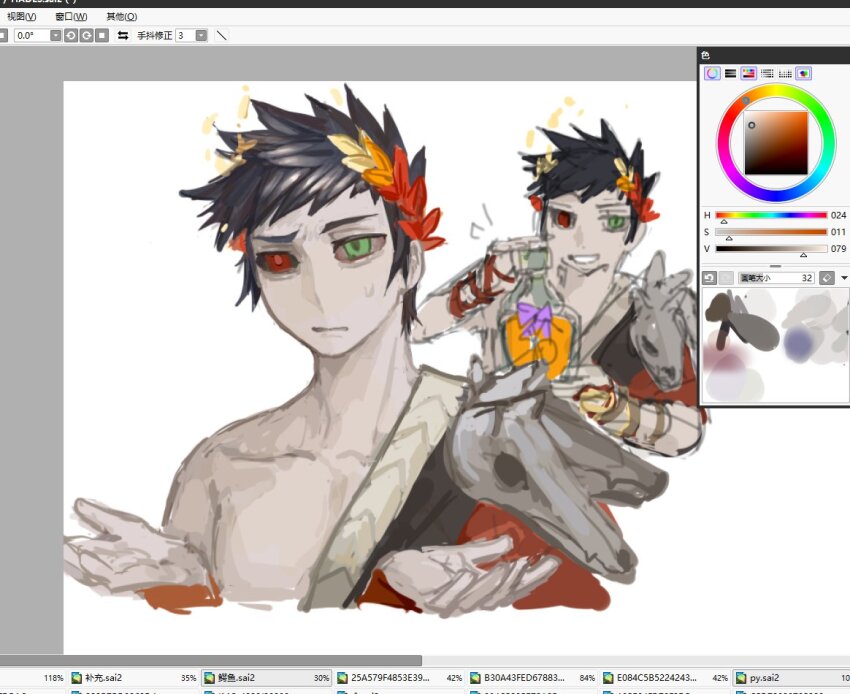Viewport: 850px width, 694px height.
Task: Open the rotation angle dropdown
Action: click(x=55, y=35)
